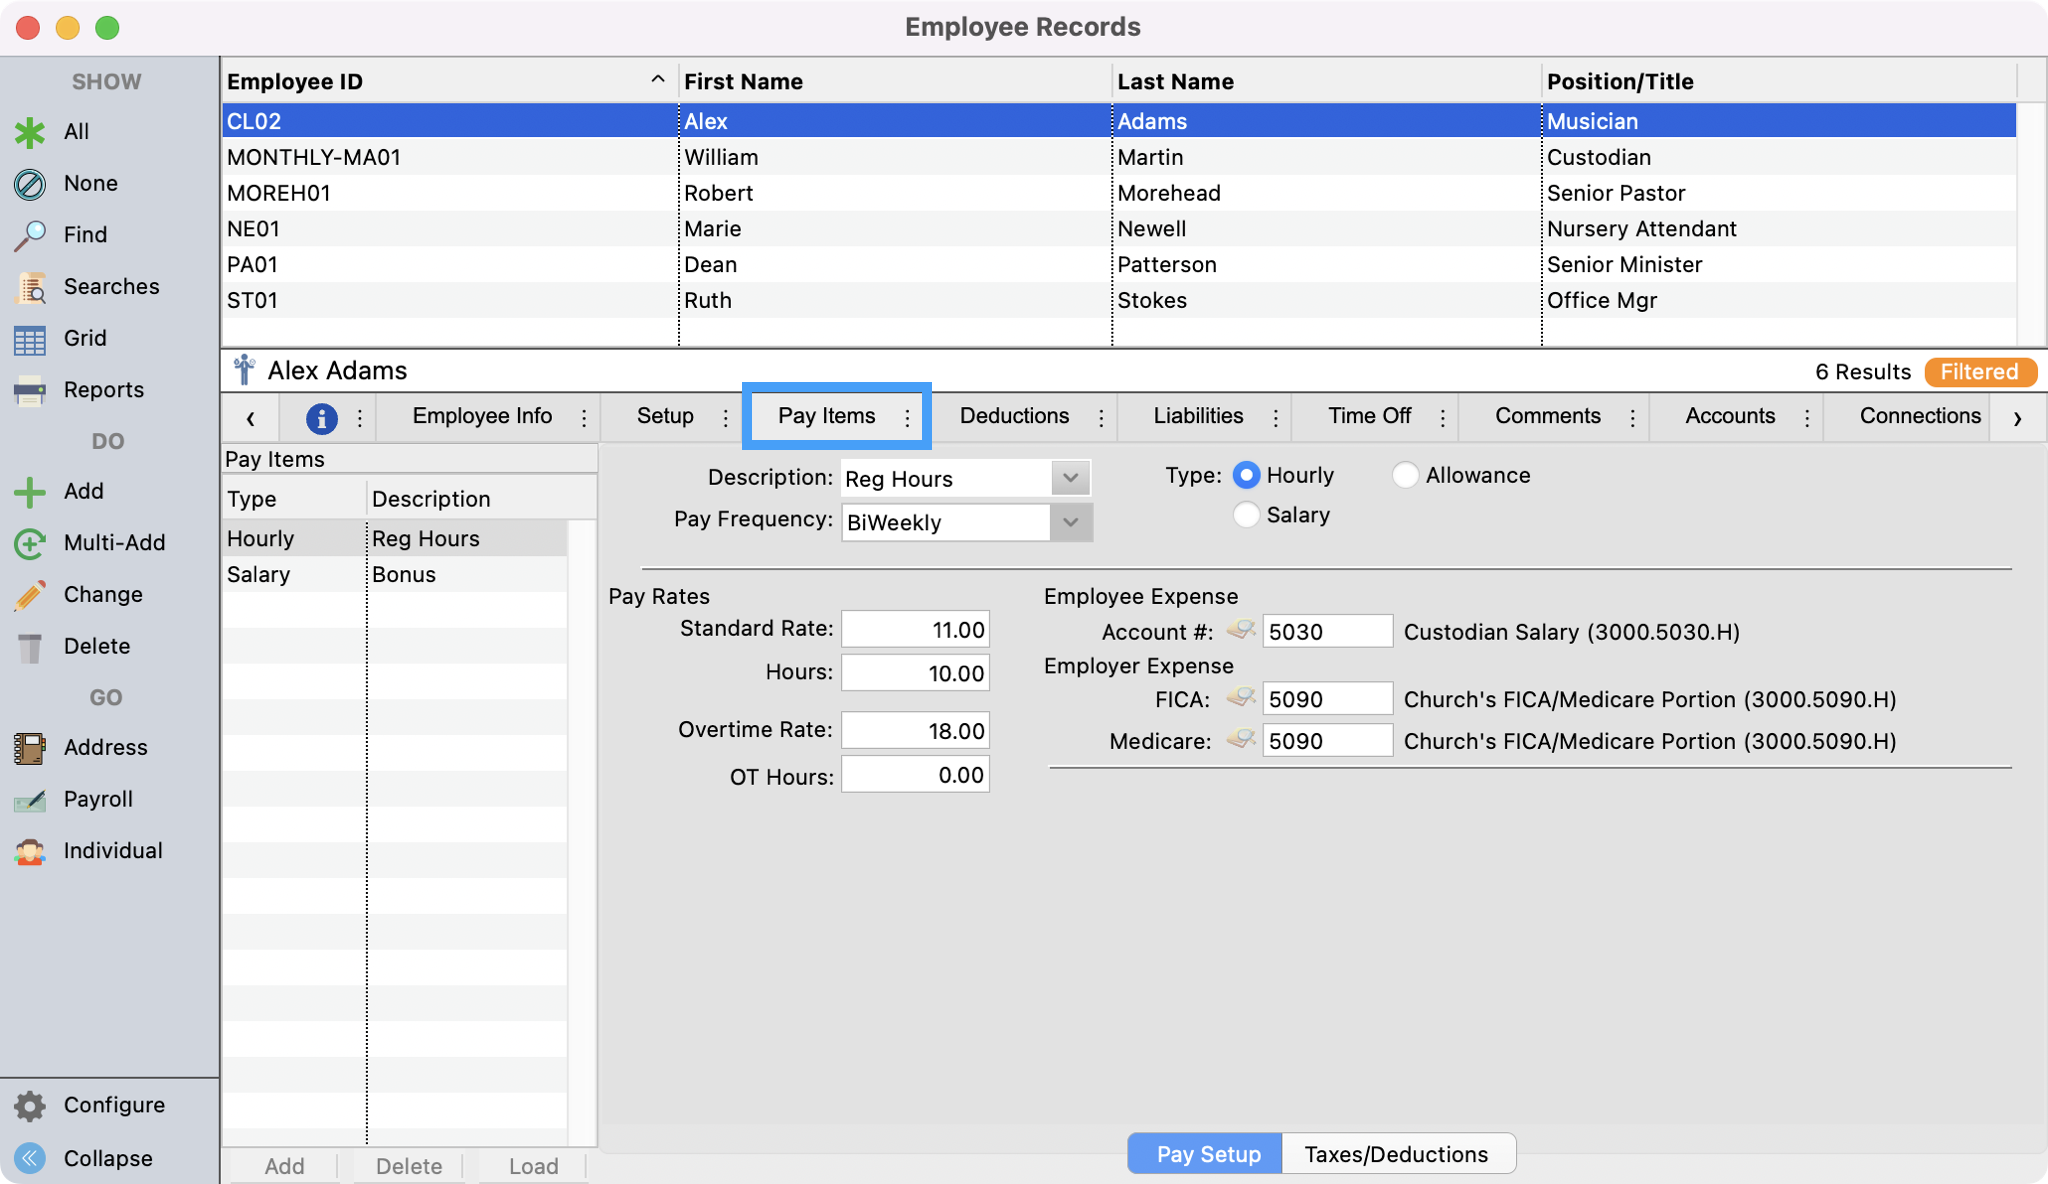Open the Description dropdown
The height and width of the screenshot is (1184, 2048).
(1070, 478)
